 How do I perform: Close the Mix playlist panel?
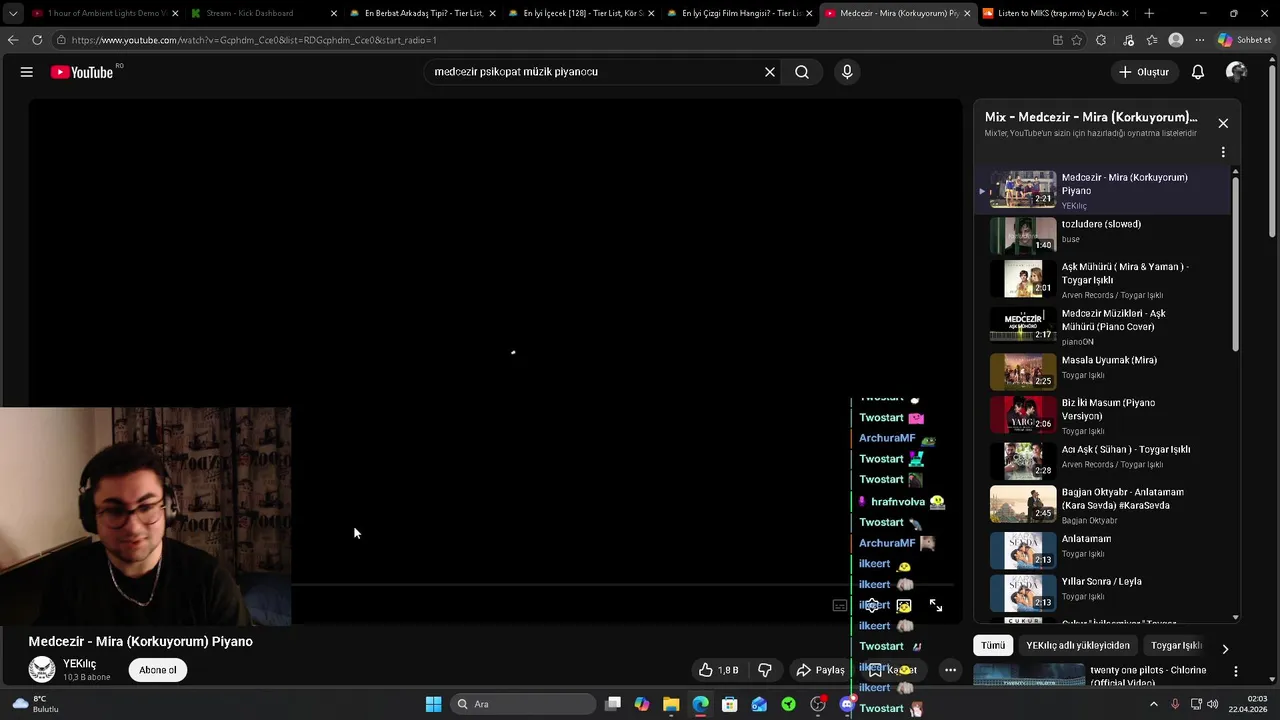(1223, 123)
